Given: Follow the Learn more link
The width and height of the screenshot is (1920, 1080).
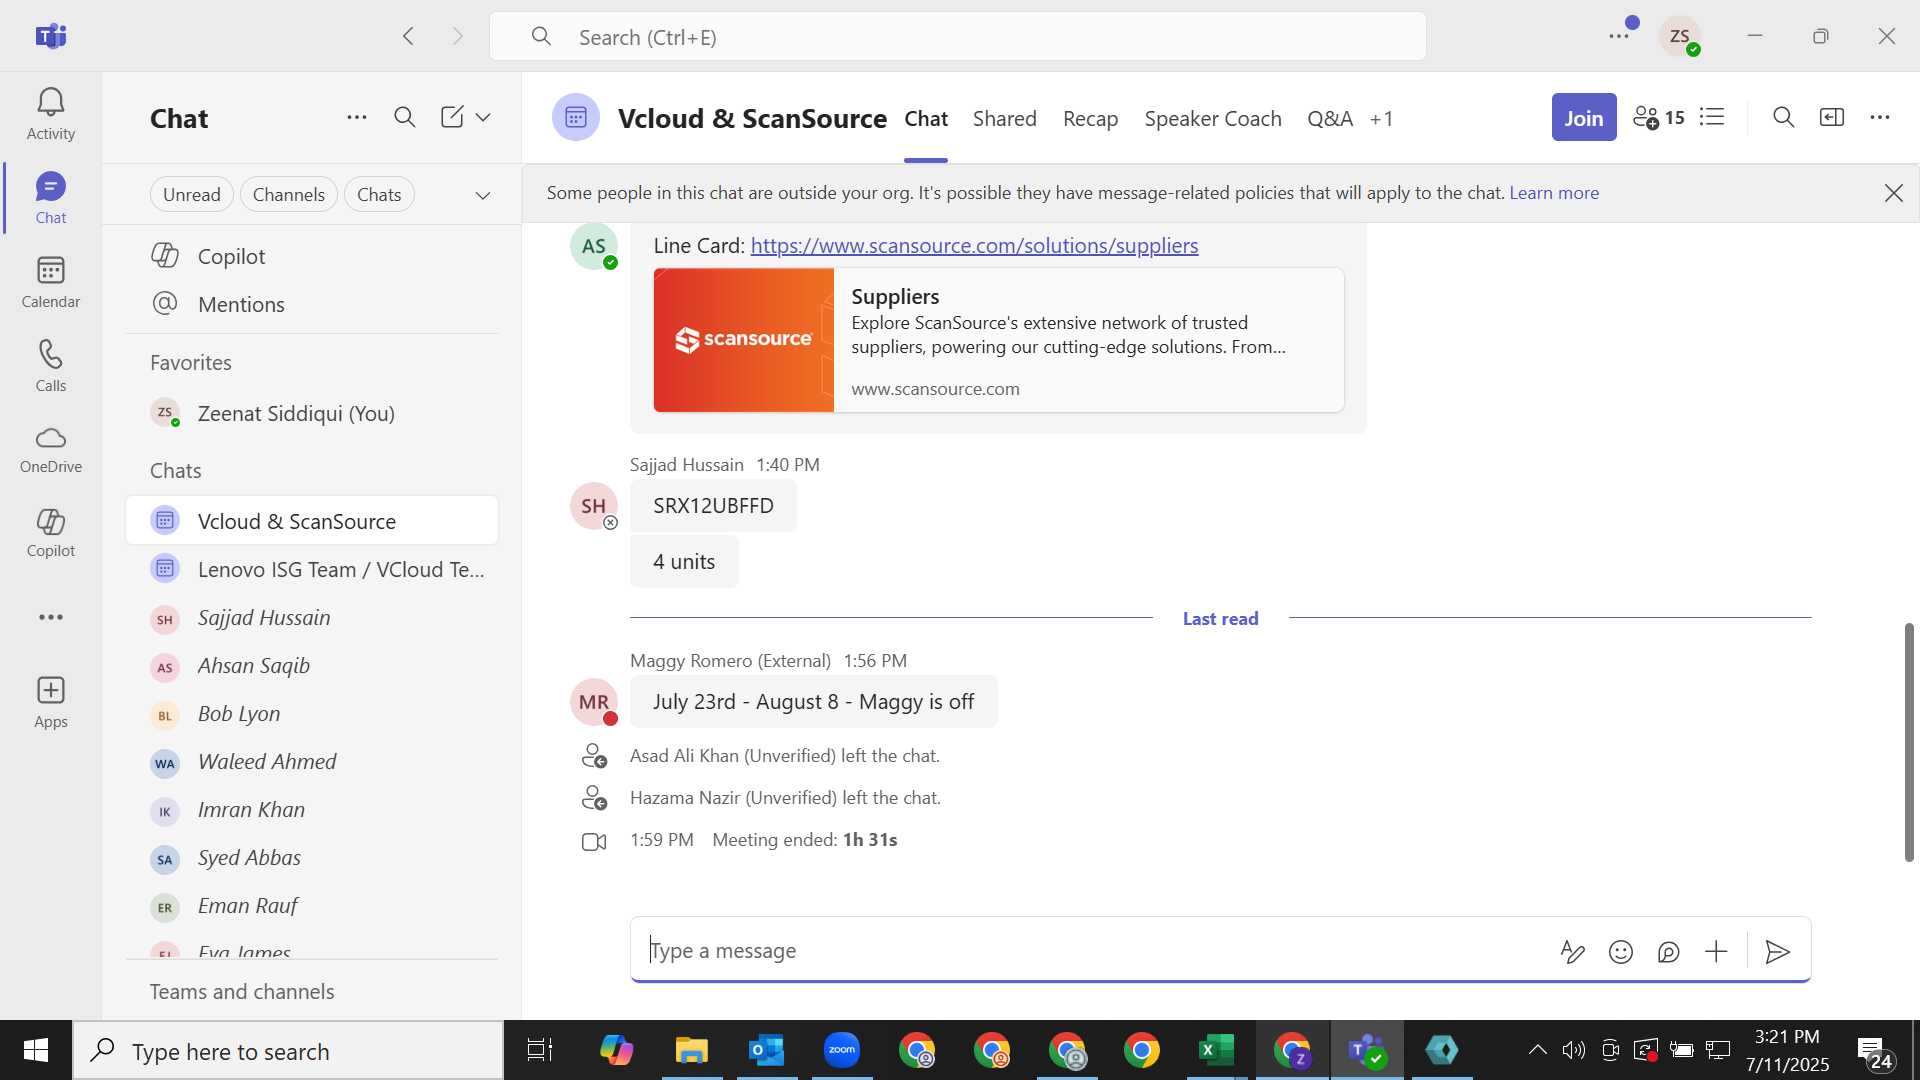Looking at the screenshot, I should pyautogui.click(x=1553, y=193).
